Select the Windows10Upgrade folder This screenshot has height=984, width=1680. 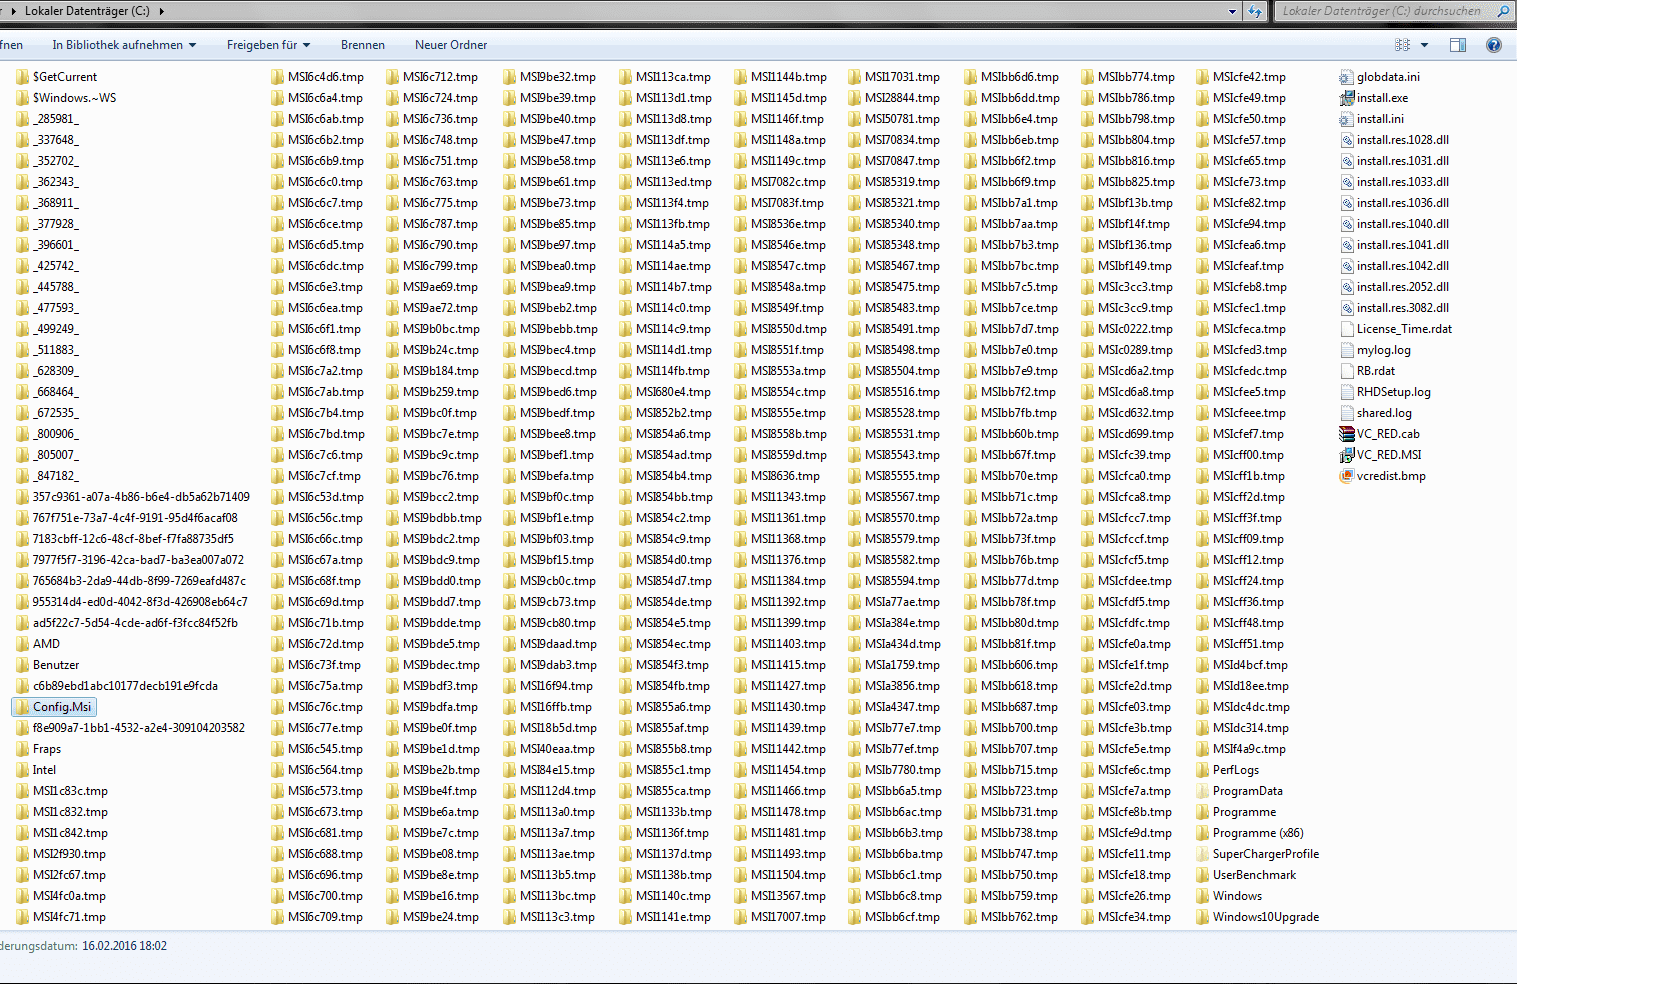[x=1257, y=917]
